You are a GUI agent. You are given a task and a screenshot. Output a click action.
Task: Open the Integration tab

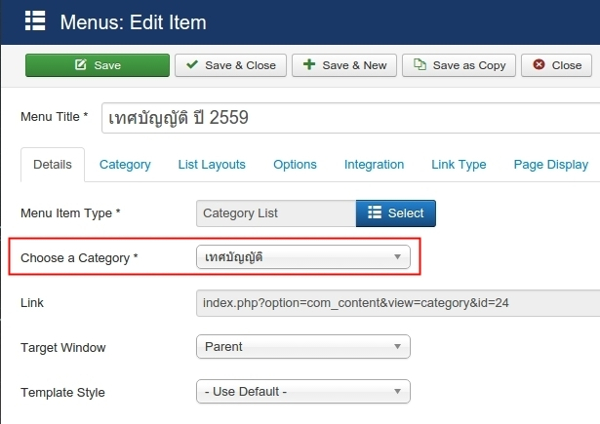374,165
